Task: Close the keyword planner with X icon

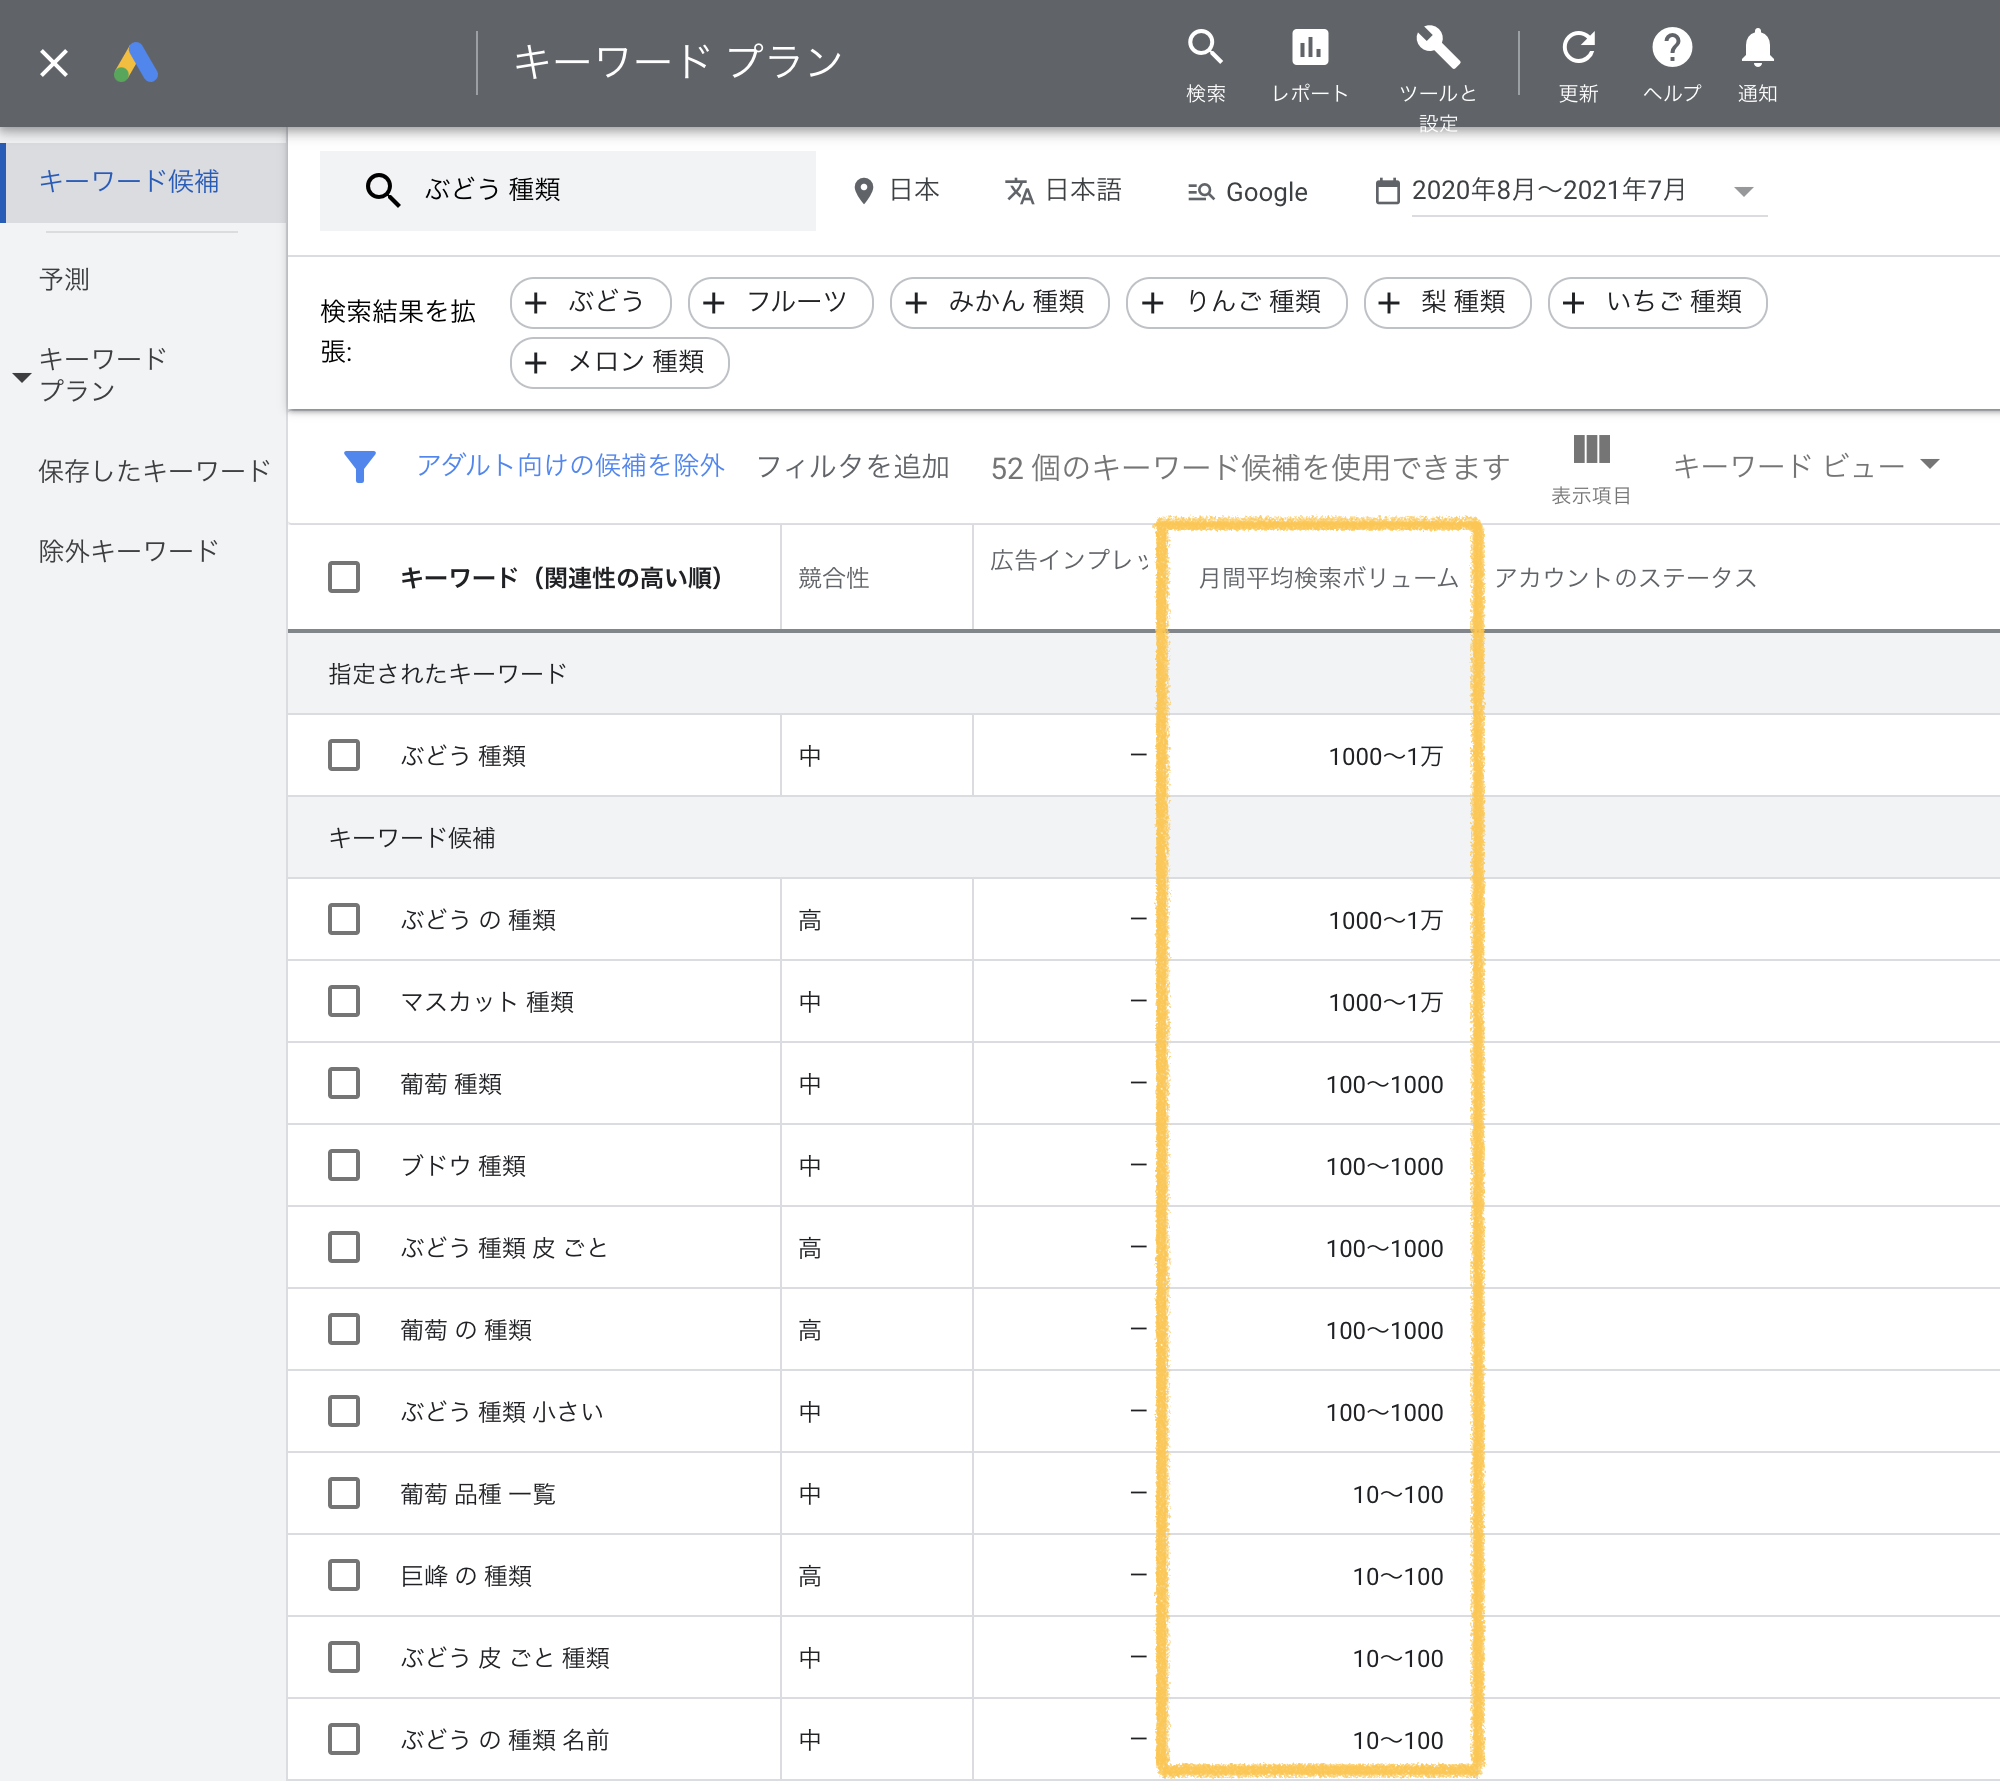Action: pos(54,63)
